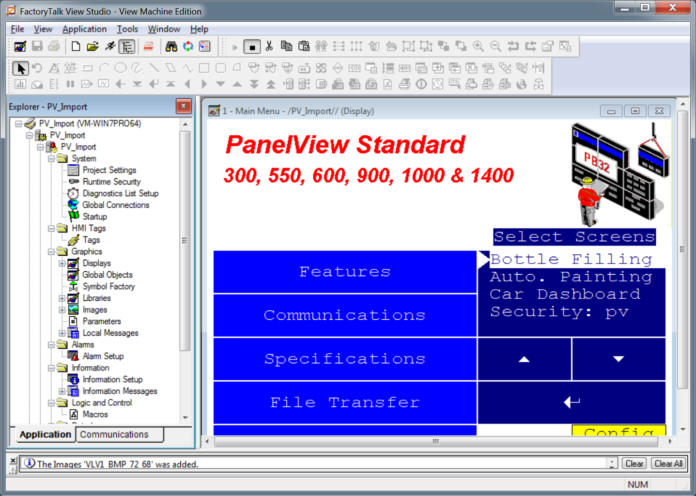This screenshot has width=696, height=496.
Task: Click the binoculars Find icon
Action: 171,46
